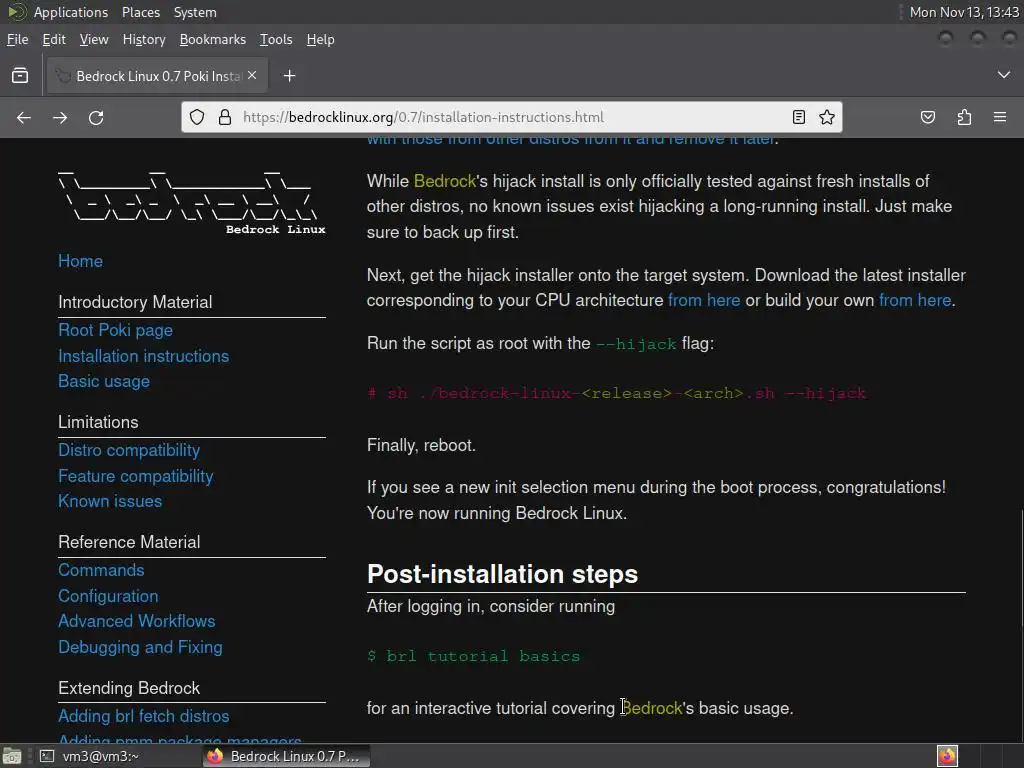Click the Post-installation steps heading

pos(502,574)
